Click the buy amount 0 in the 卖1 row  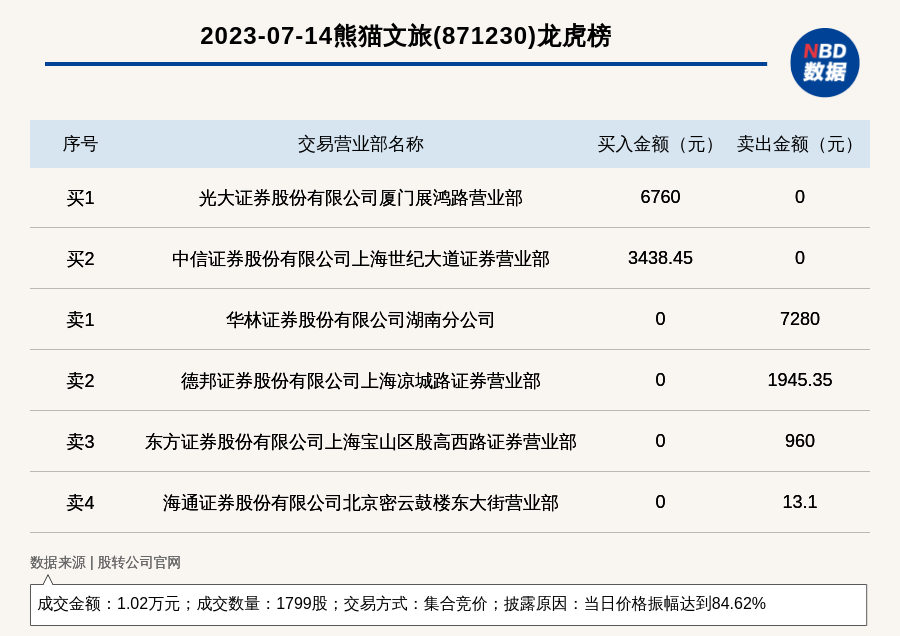660,319
